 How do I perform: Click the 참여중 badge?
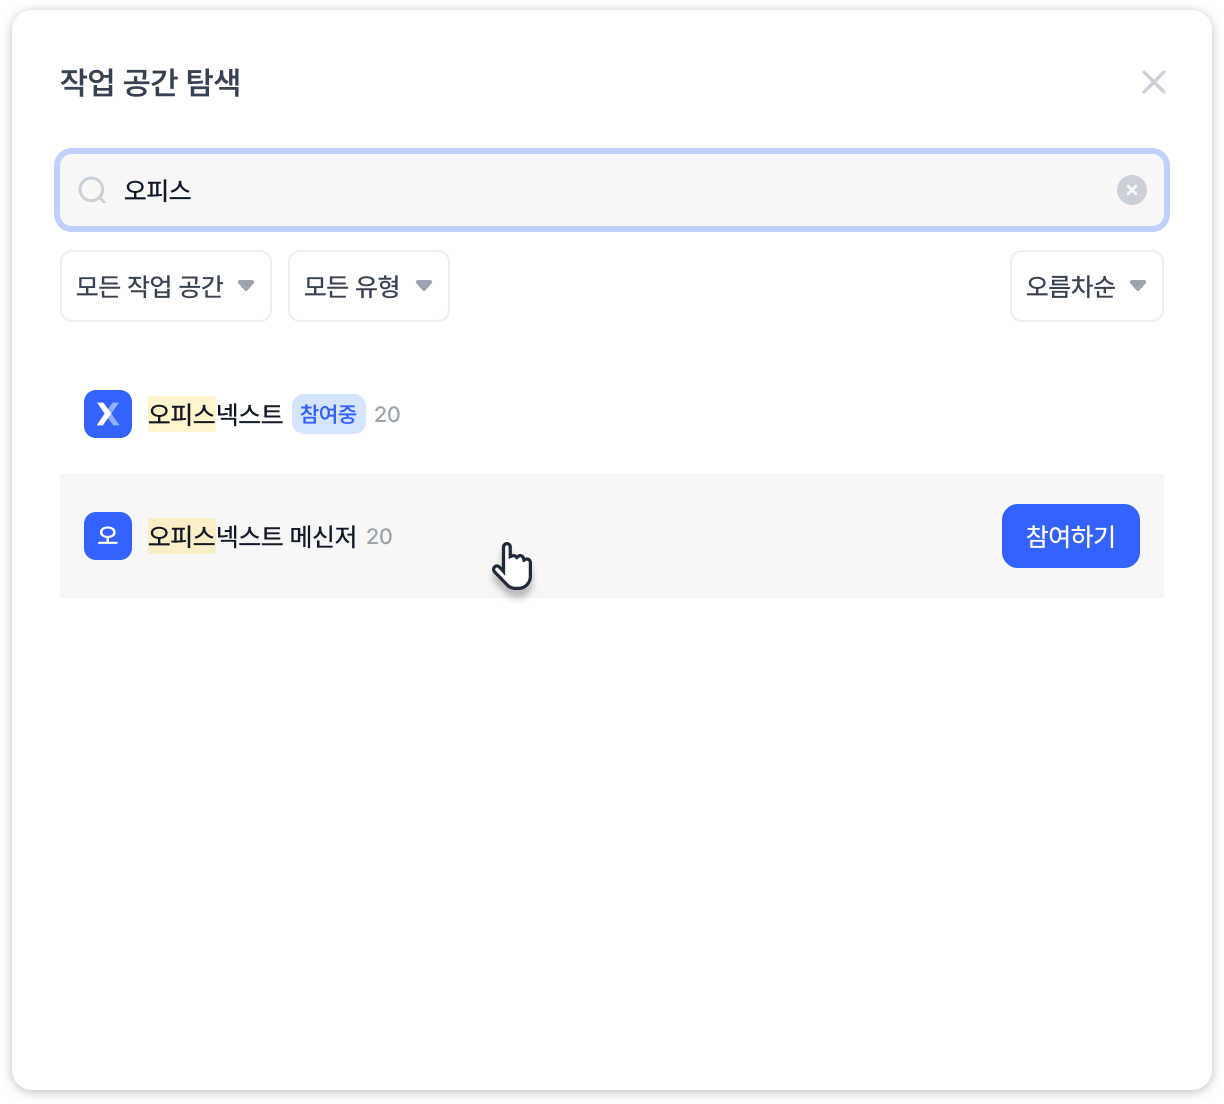click(x=329, y=414)
